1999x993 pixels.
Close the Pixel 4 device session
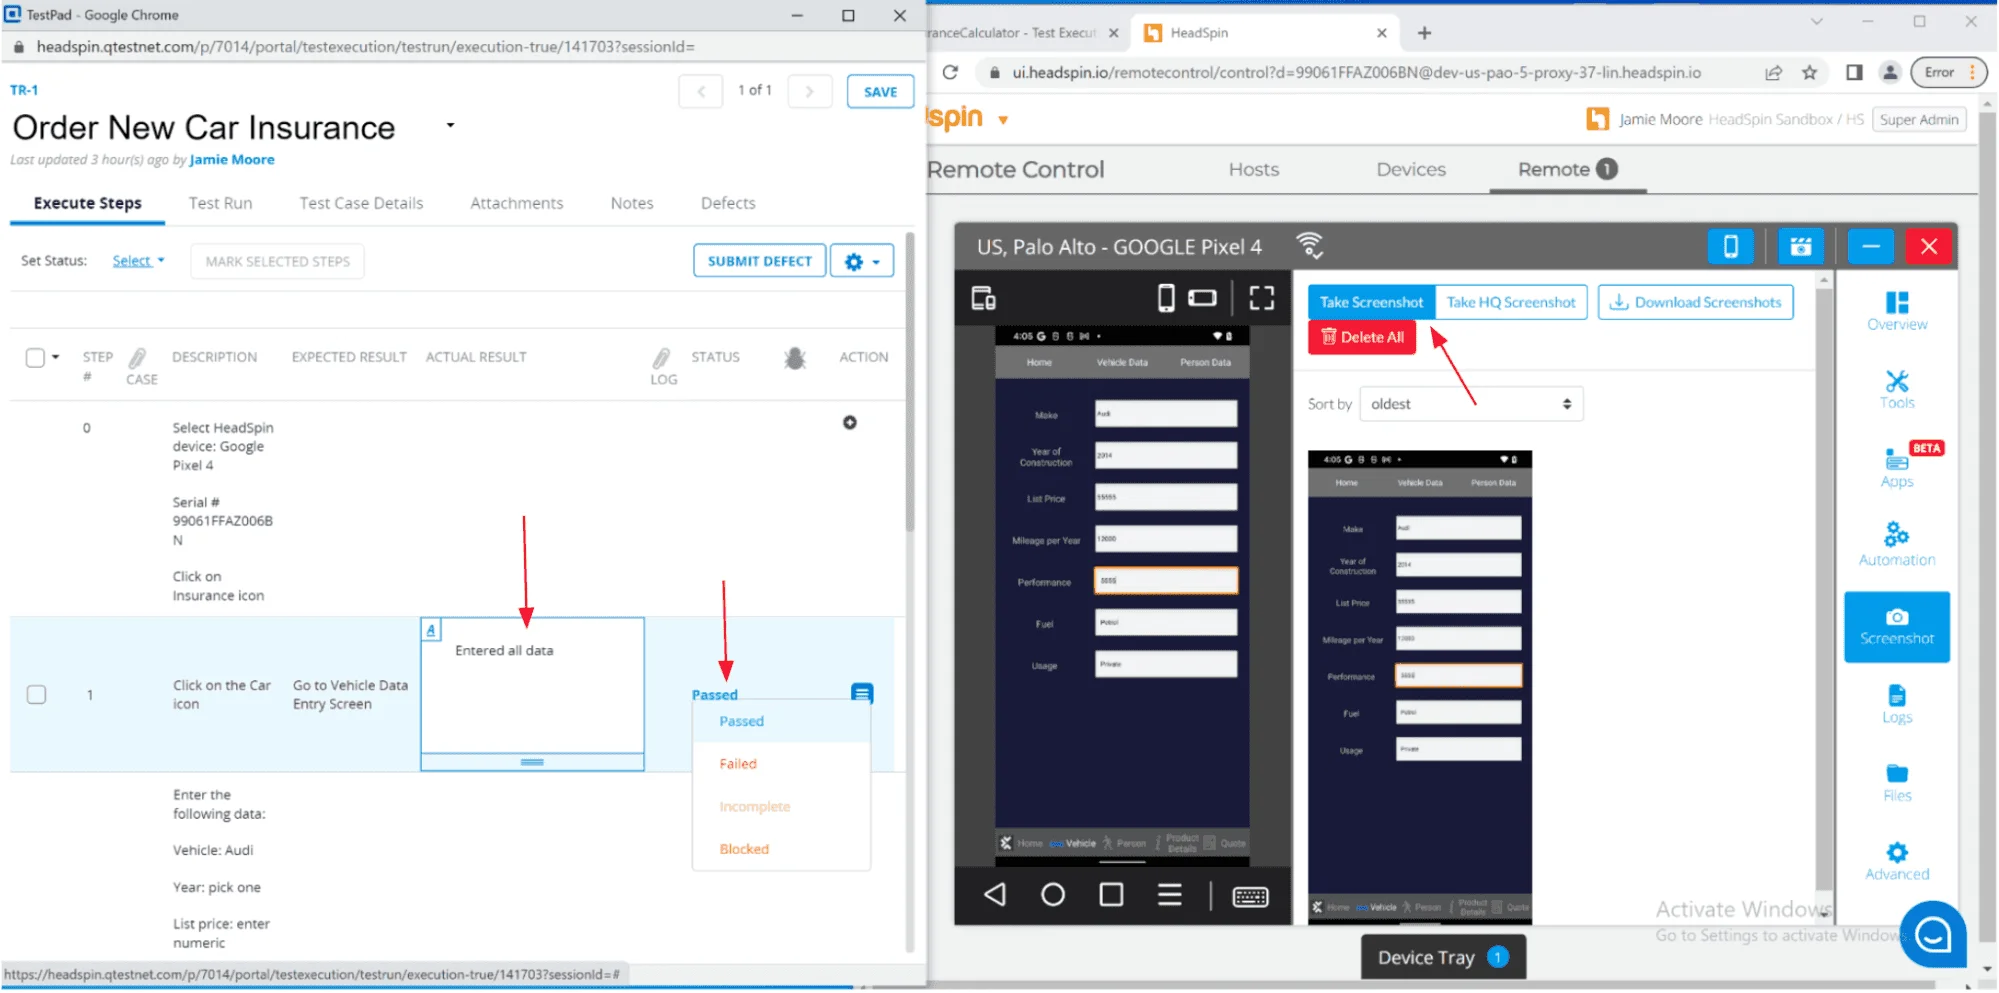1928,246
